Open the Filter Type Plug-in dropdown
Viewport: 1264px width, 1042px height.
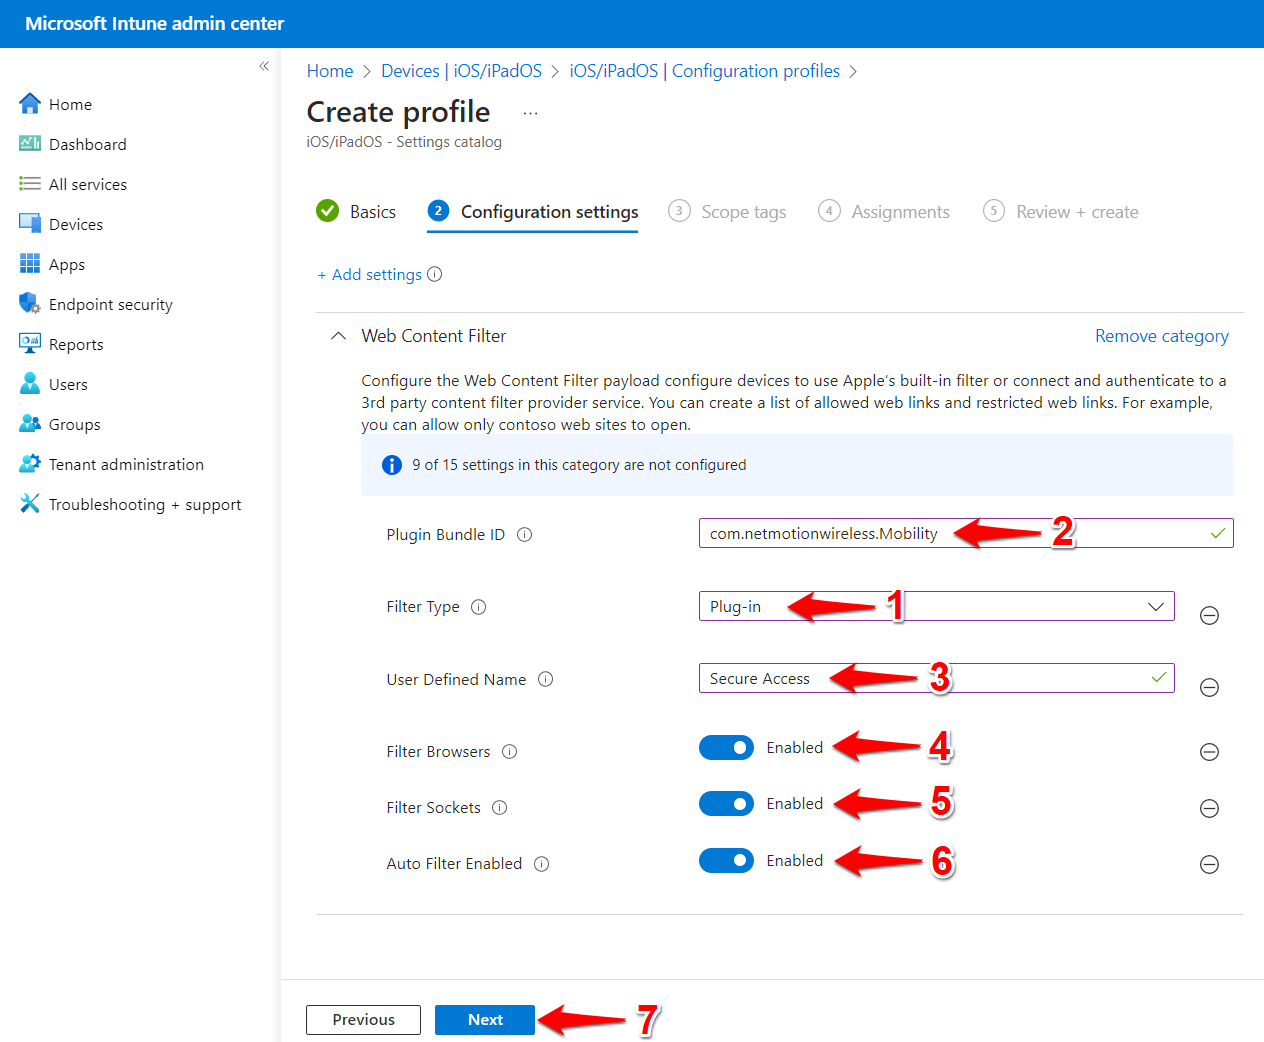pos(936,606)
